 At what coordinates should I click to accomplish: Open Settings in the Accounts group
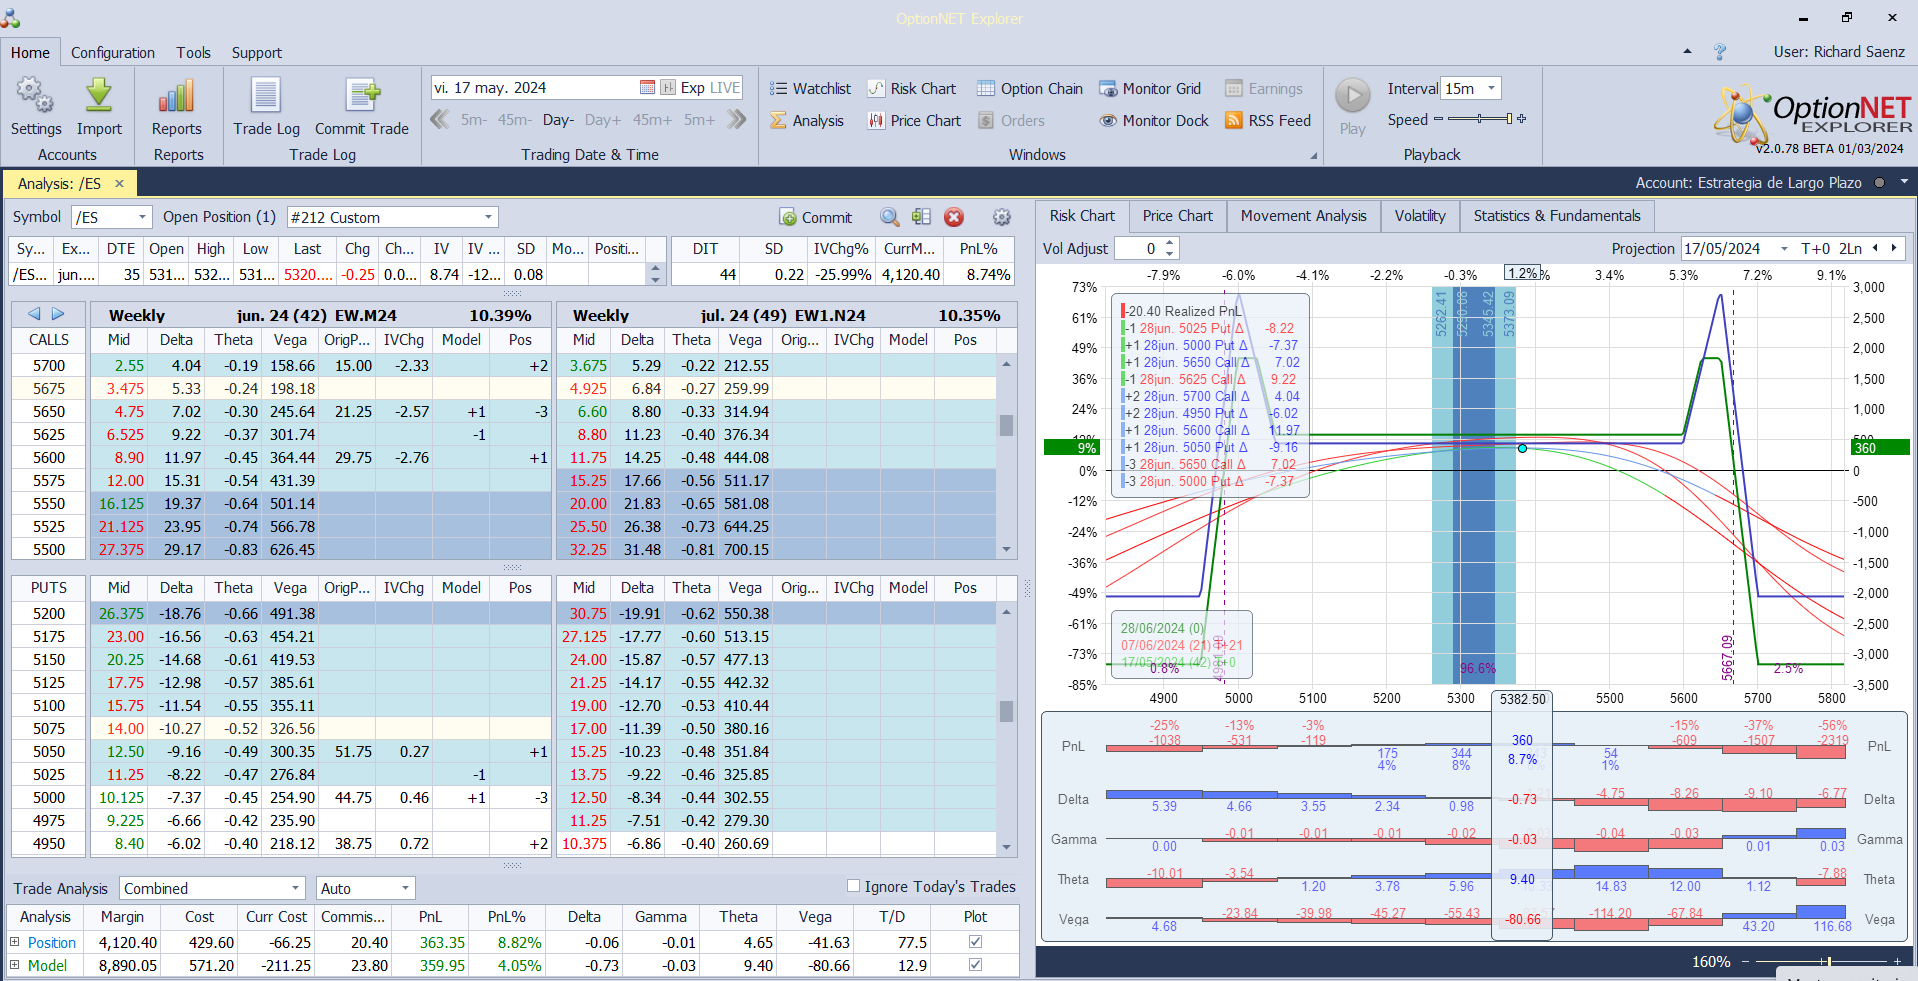[36, 107]
